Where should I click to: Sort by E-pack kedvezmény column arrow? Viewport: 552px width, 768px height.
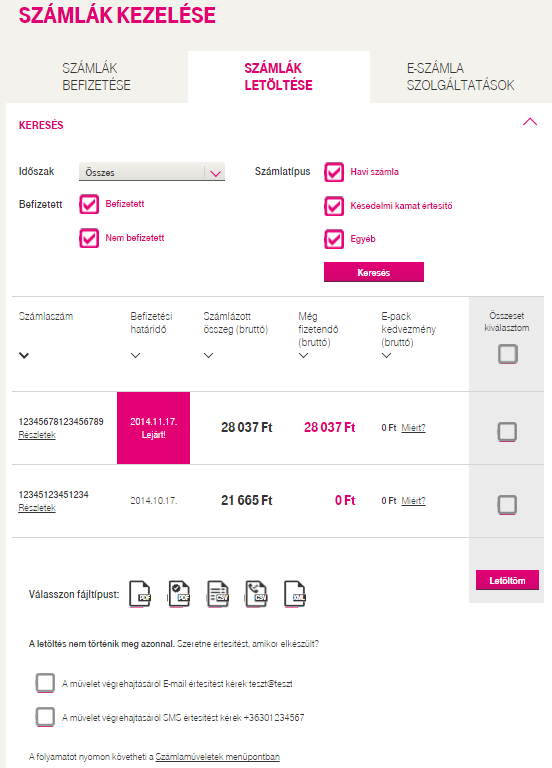point(386,356)
